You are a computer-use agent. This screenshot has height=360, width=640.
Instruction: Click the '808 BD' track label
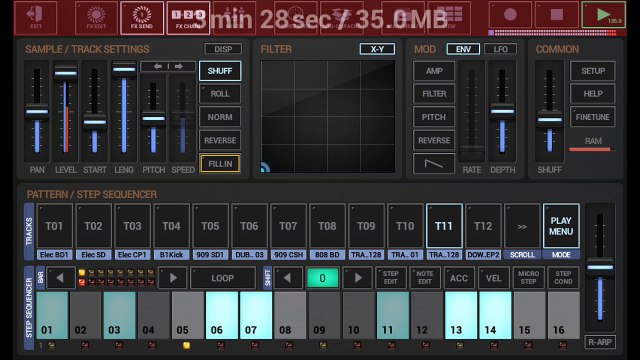click(x=327, y=255)
